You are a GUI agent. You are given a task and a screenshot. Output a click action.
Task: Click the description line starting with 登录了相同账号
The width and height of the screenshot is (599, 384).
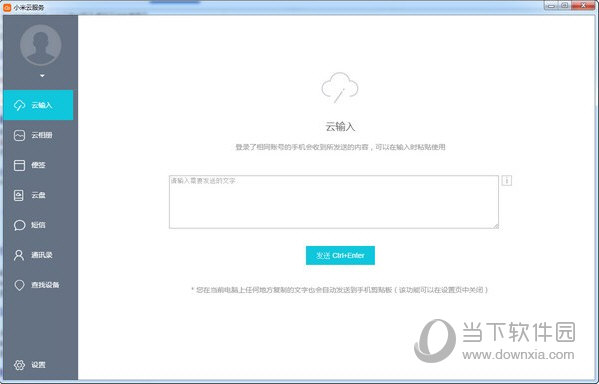[340, 147]
